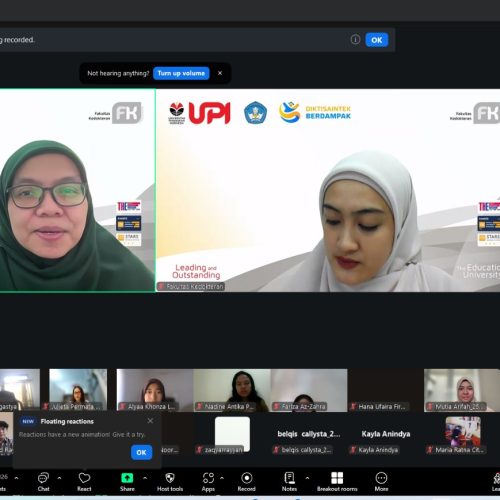Click the 'Floating reactions' popup title
This screenshot has height=500, width=500.
pyautogui.click(x=67, y=421)
